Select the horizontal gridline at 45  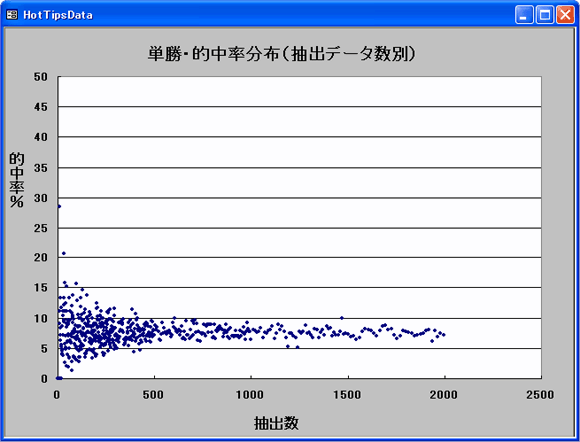coord(300,107)
